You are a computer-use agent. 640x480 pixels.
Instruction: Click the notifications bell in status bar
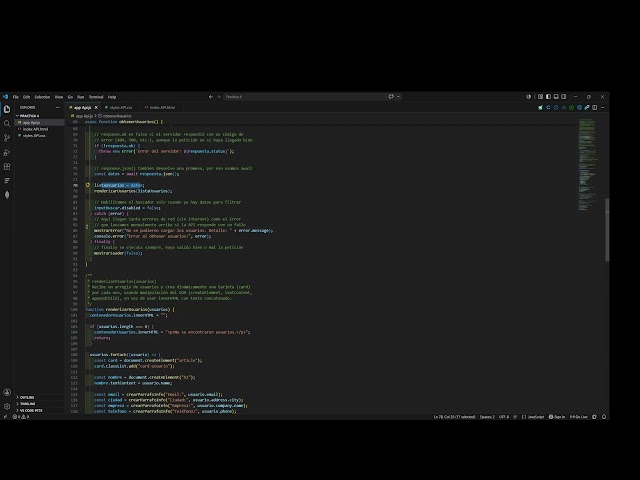coord(604,417)
